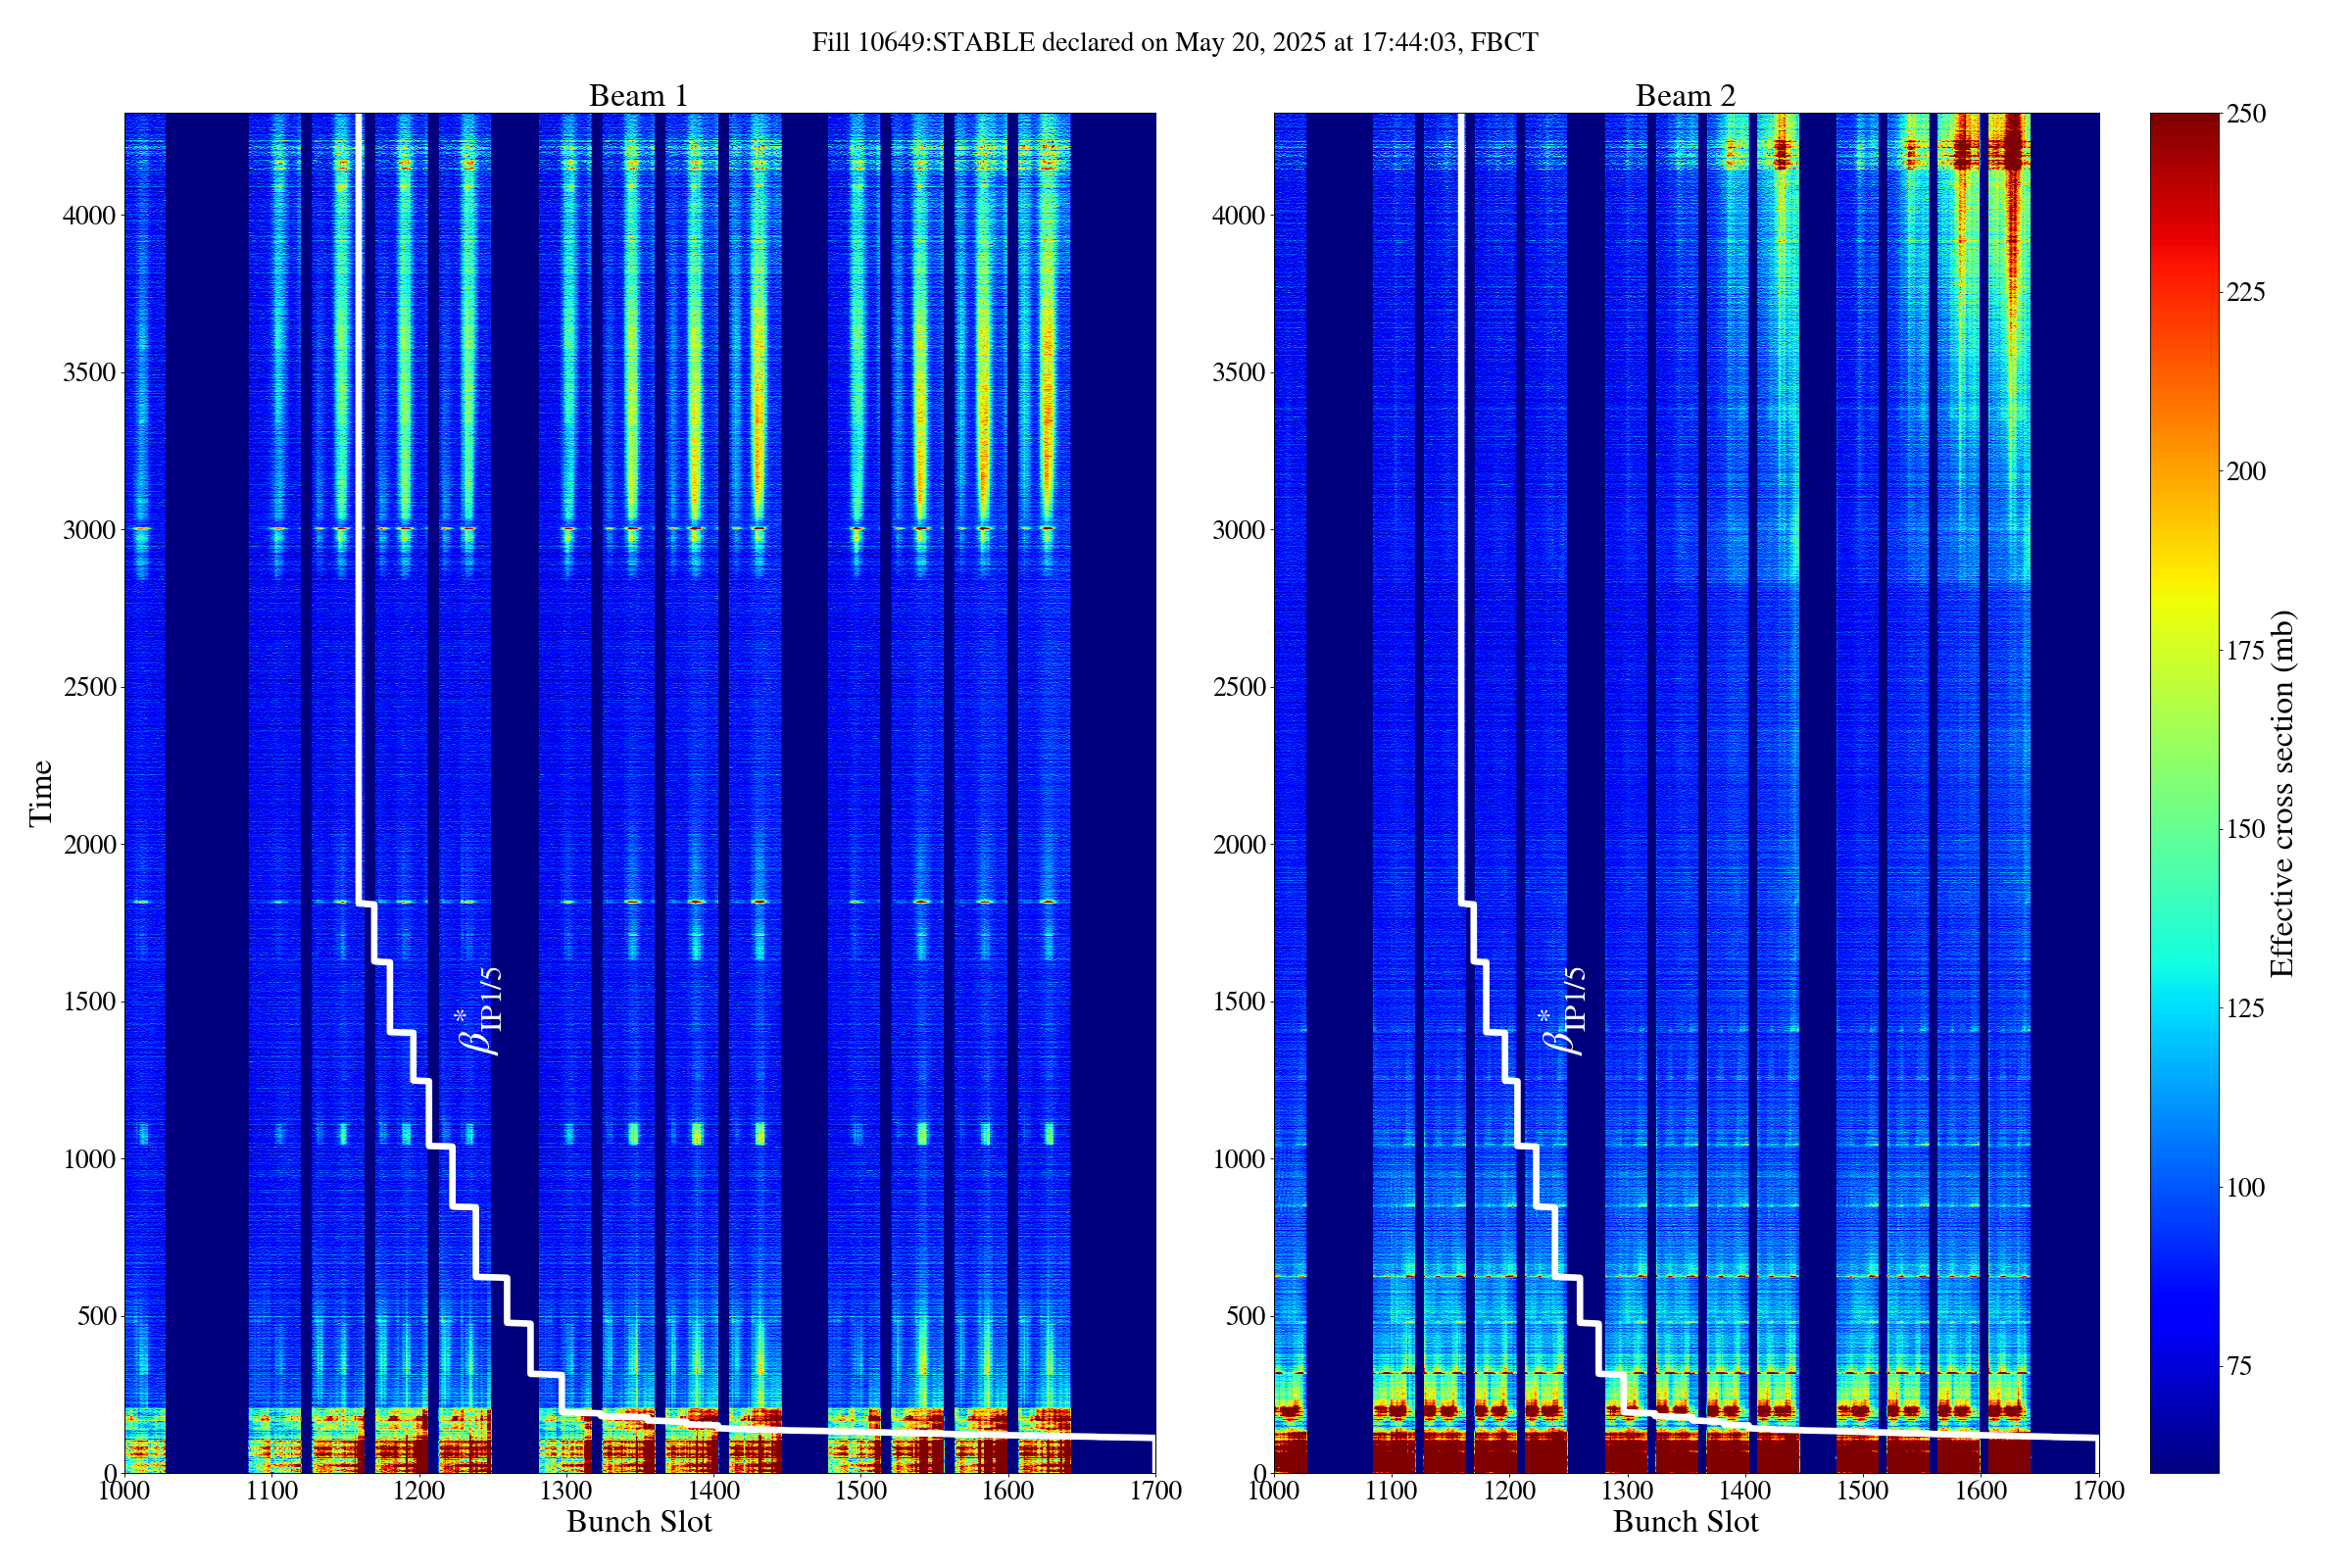Screen dimensions: 2352x1568
Task: Click the Beam 1 beta IP1/5 annotation
Action: pyautogui.click(x=480, y=1011)
